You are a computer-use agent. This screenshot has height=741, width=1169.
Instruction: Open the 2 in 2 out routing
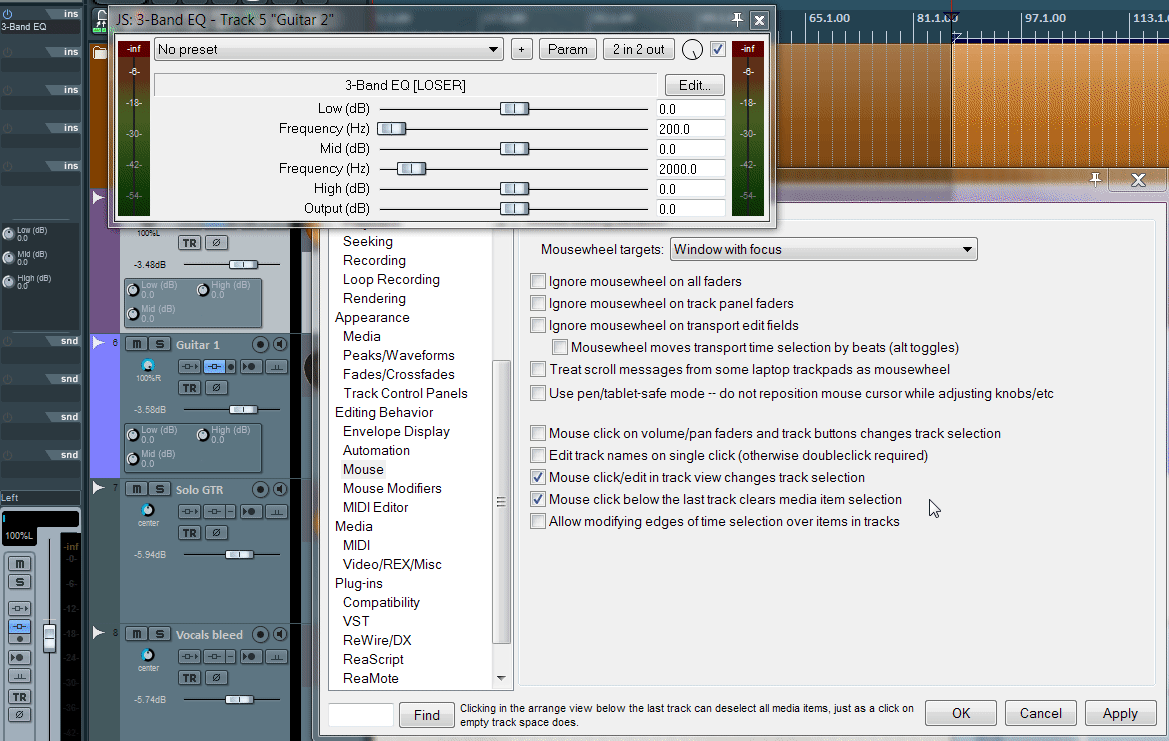coord(638,49)
